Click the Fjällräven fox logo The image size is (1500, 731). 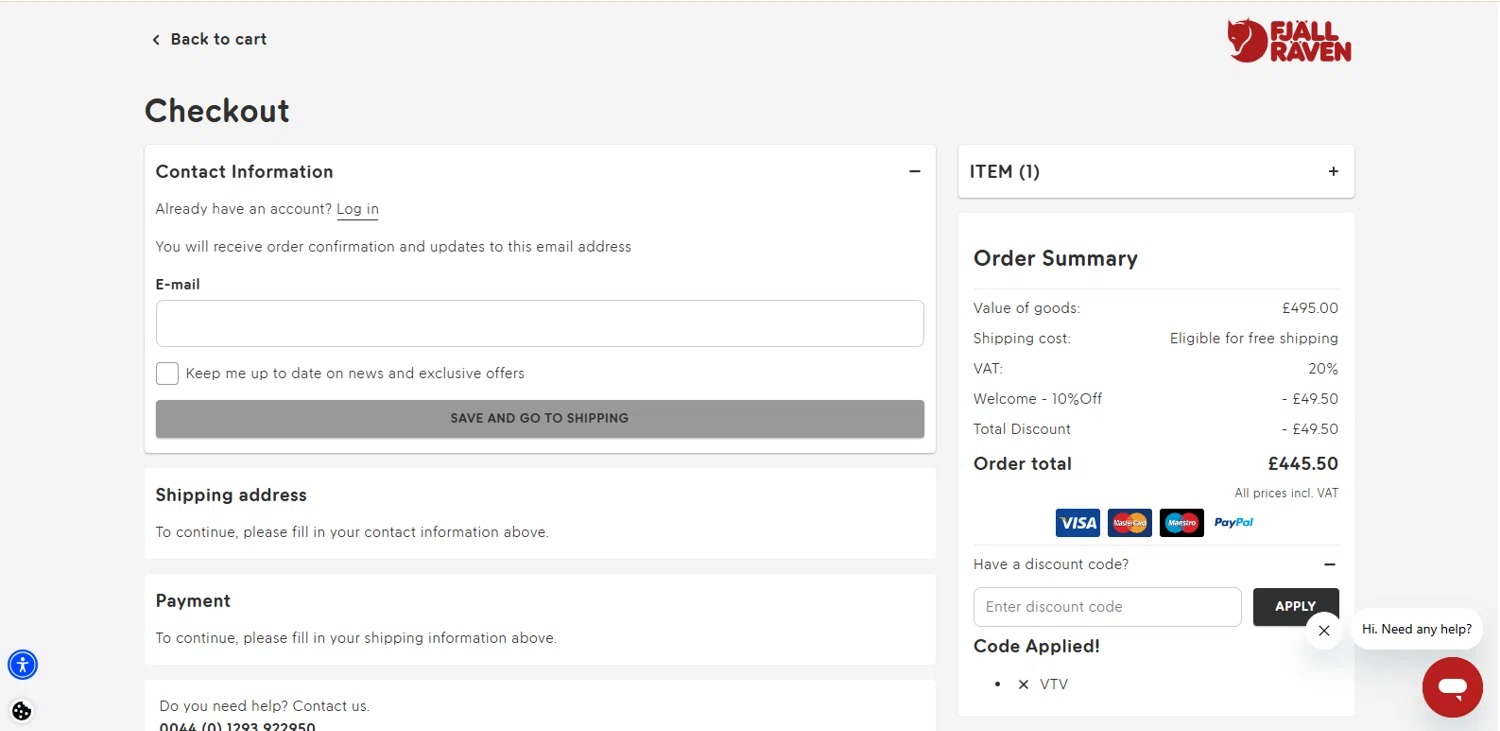(1289, 41)
